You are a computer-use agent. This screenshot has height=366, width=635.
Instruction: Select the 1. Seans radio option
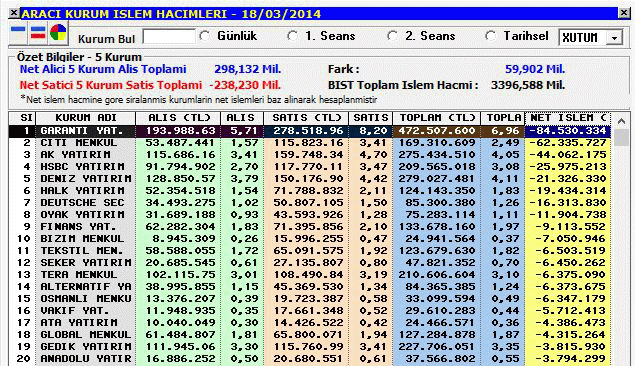(292, 36)
